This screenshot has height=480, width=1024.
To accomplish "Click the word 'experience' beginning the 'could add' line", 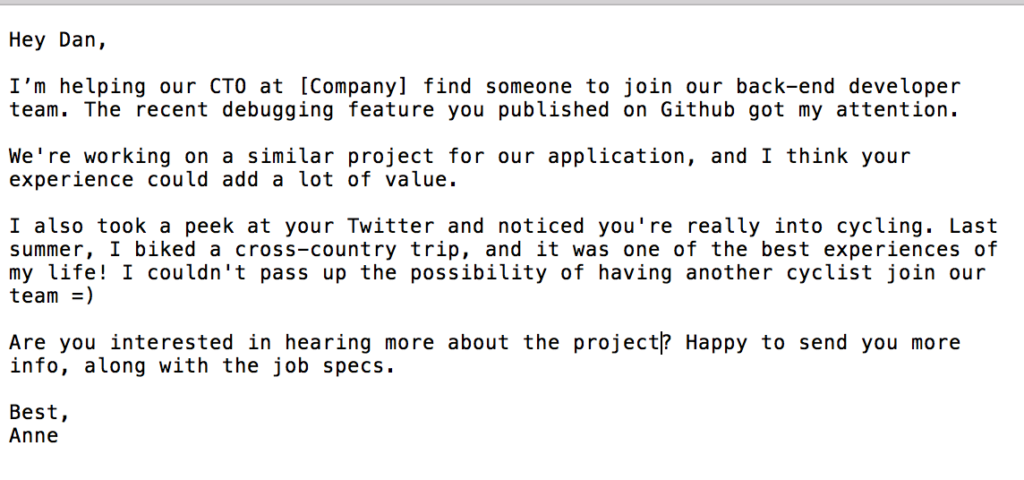I will point(71,180).
